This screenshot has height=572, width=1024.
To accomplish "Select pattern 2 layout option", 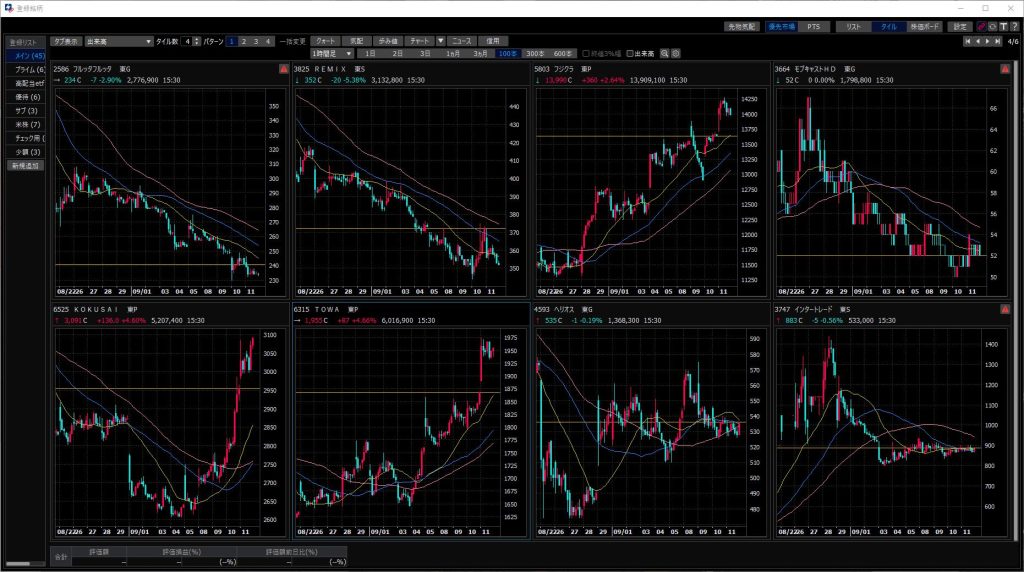I will pyautogui.click(x=243, y=41).
